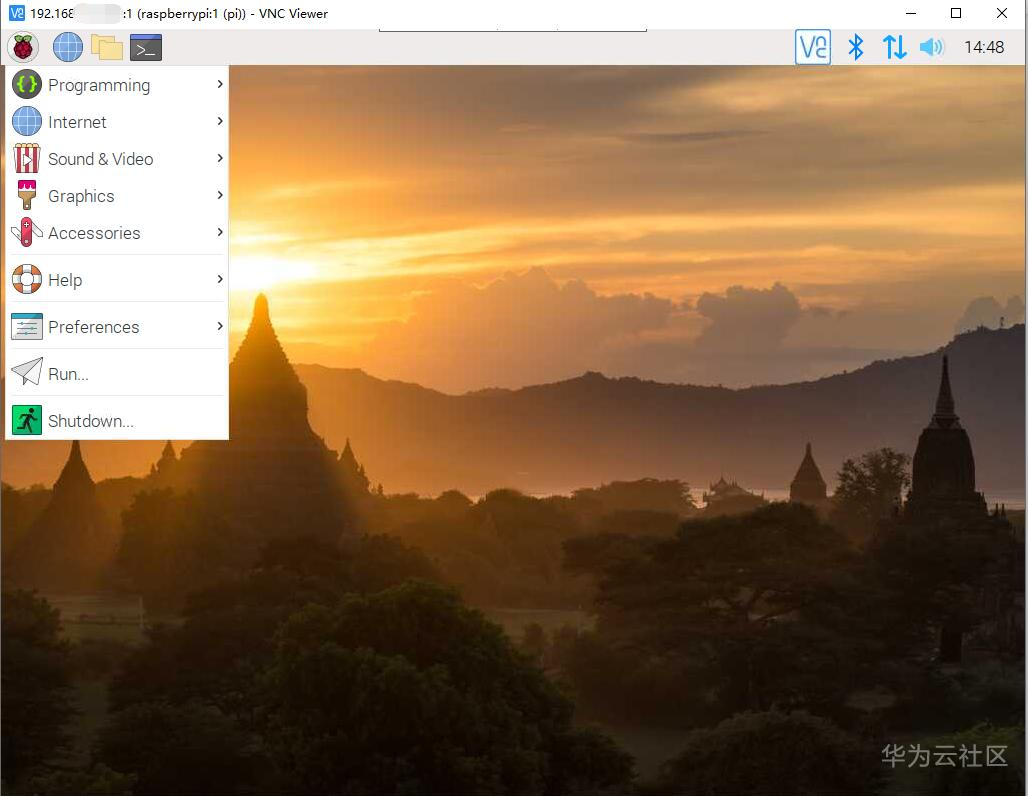The width and height of the screenshot is (1028, 796).
Task: Open the Preferences submenu
Action: tap(117, 327)
